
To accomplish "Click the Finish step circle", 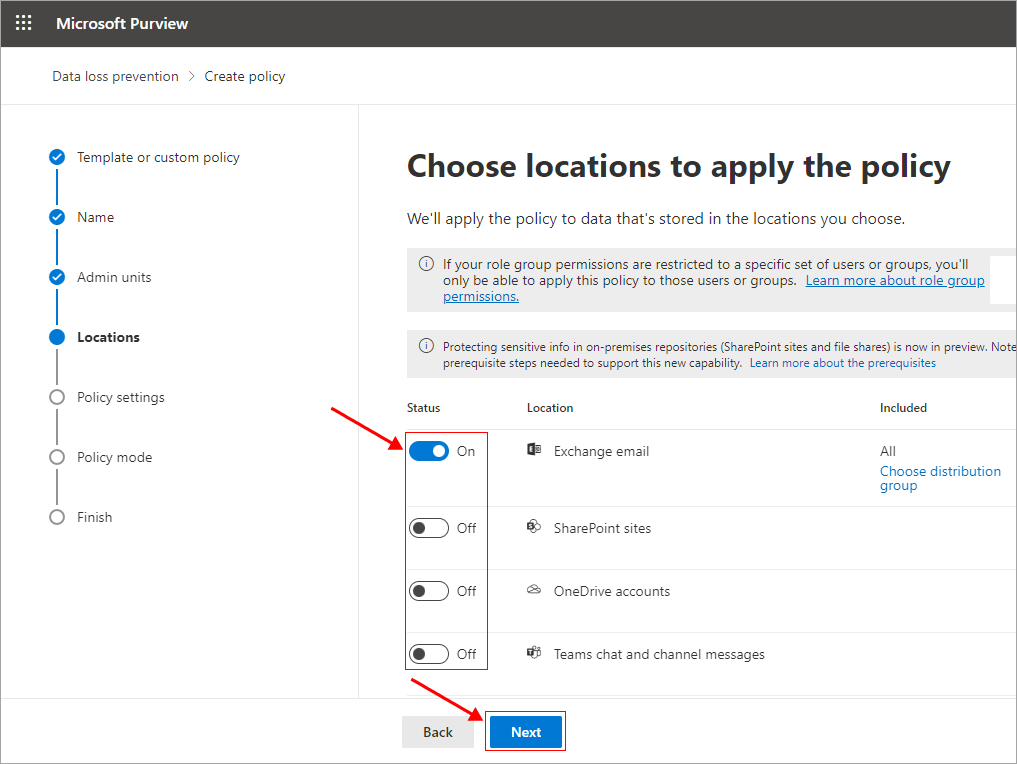I will (57, 517).
